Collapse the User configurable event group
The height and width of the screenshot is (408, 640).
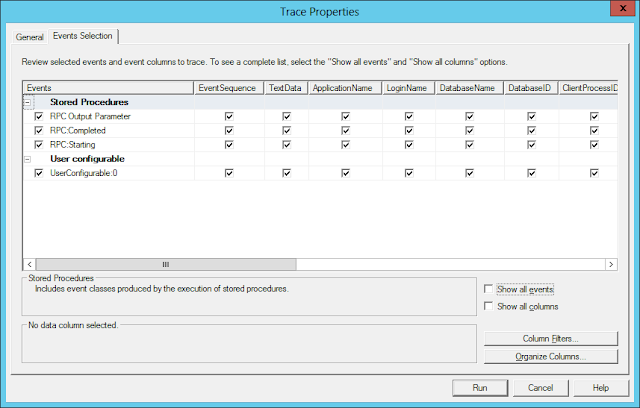tap(28, 159)
